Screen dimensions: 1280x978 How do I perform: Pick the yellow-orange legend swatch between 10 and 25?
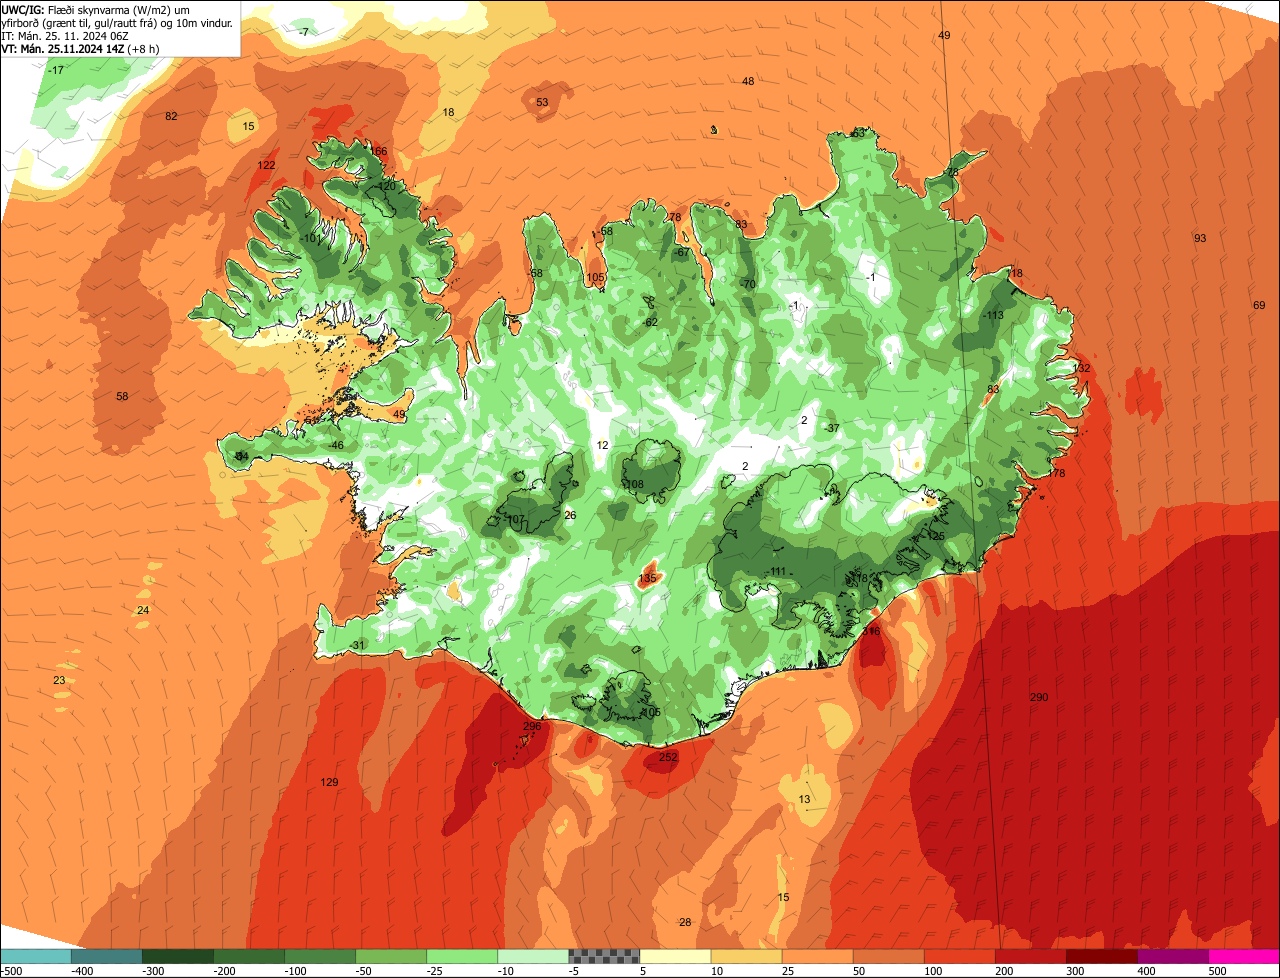746,955
